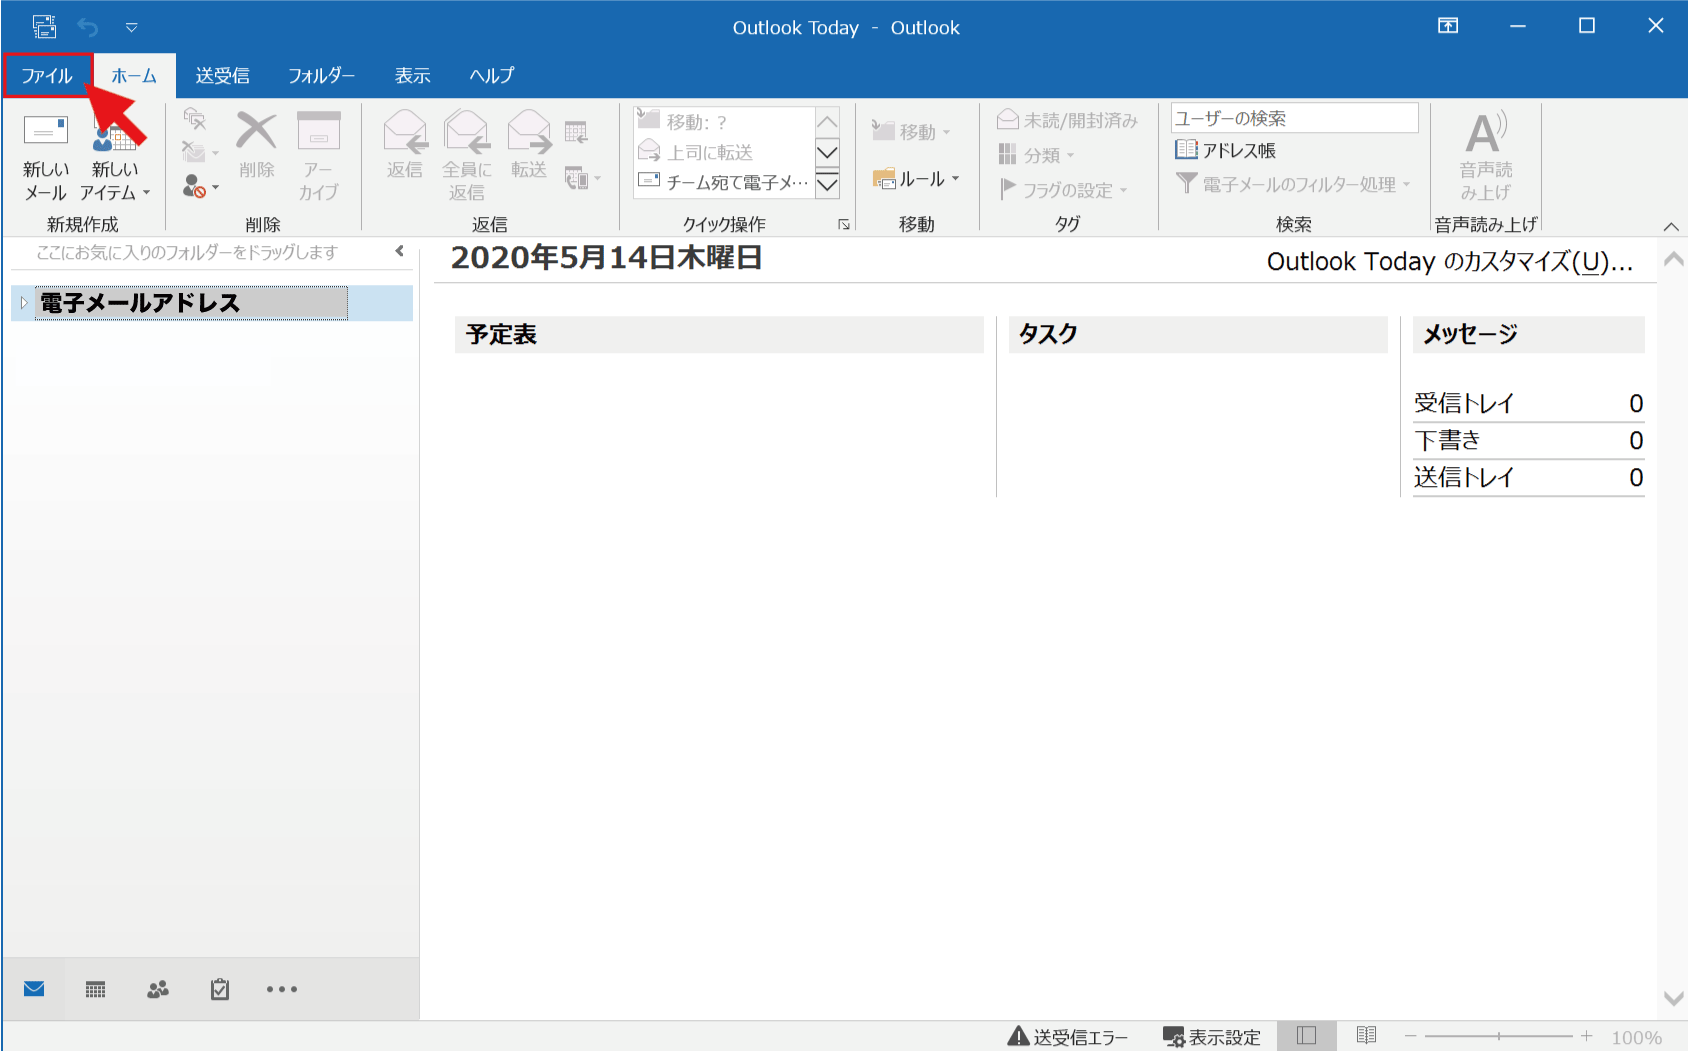Switch to the Send/Receive (送受信) tab
1688x1051 pixels.
pos(222,76)
